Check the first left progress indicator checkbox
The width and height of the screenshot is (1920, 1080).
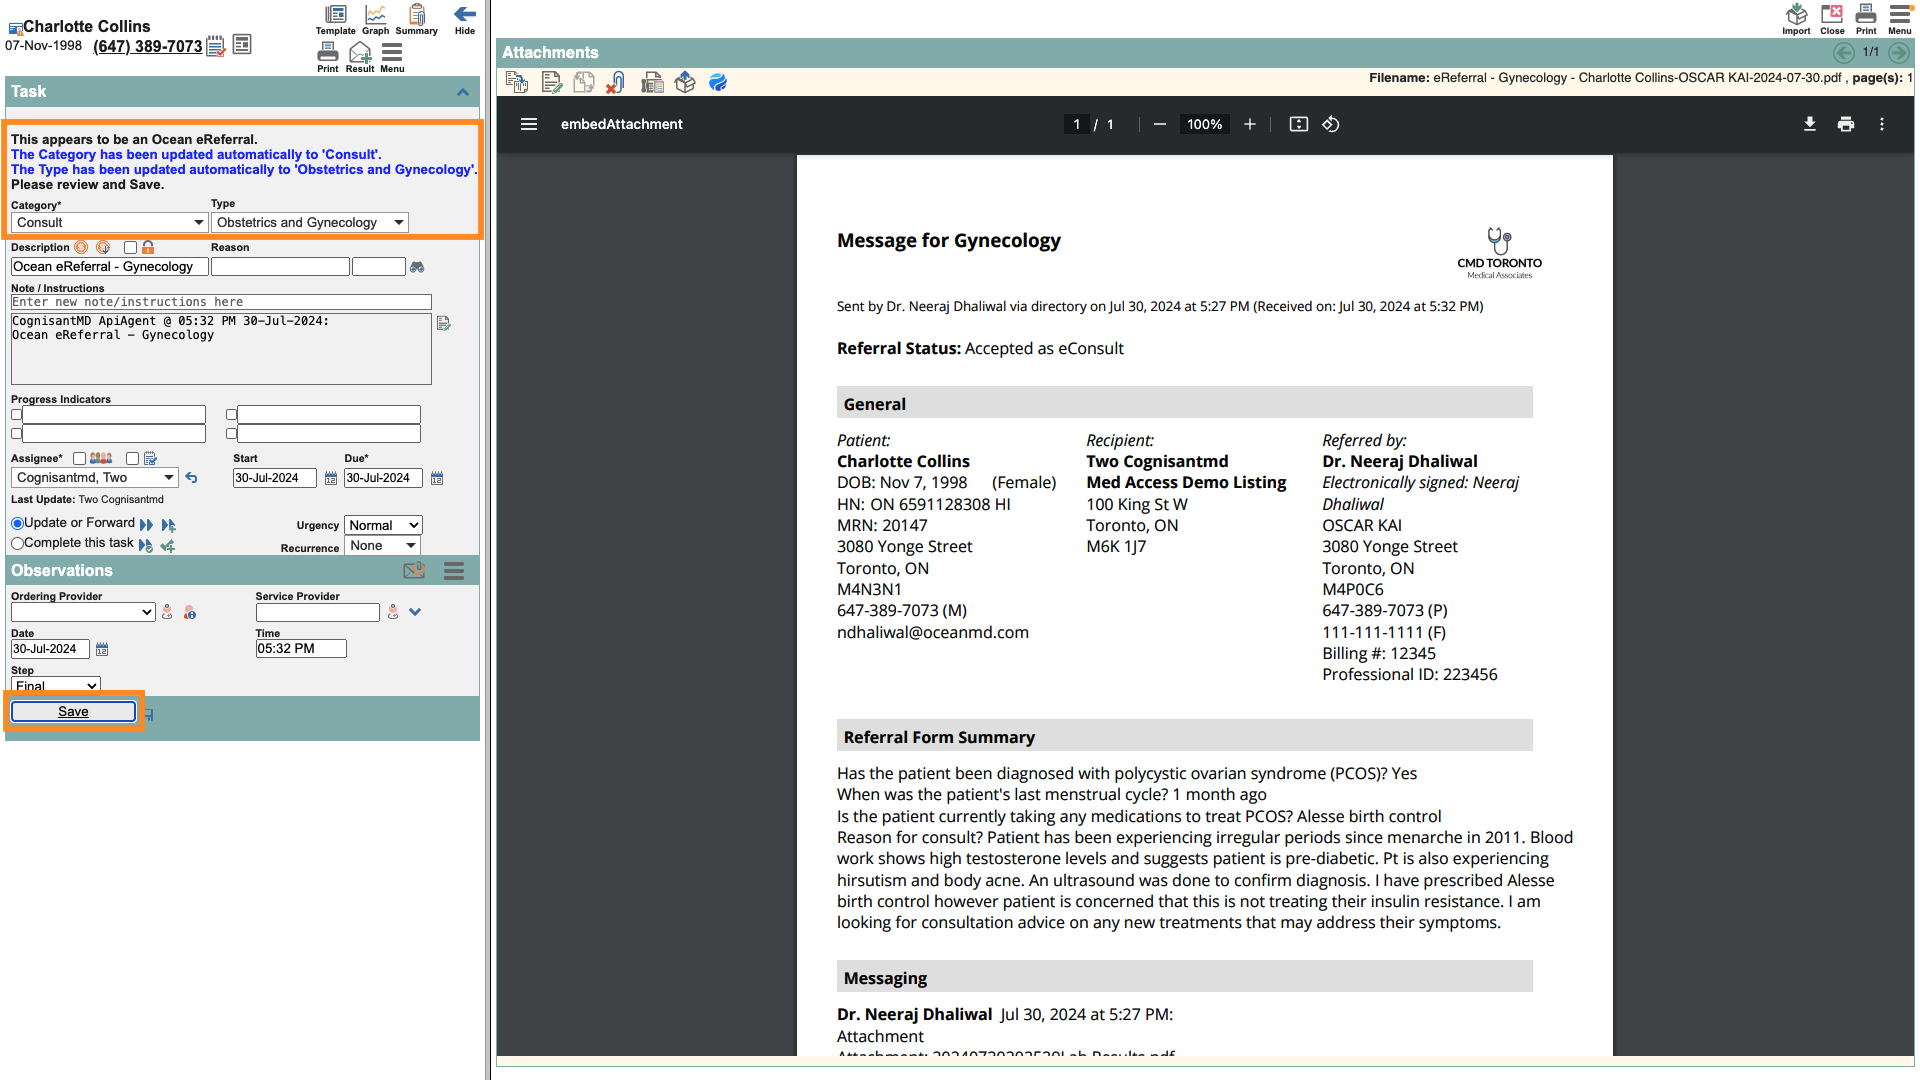click(16, 414)
